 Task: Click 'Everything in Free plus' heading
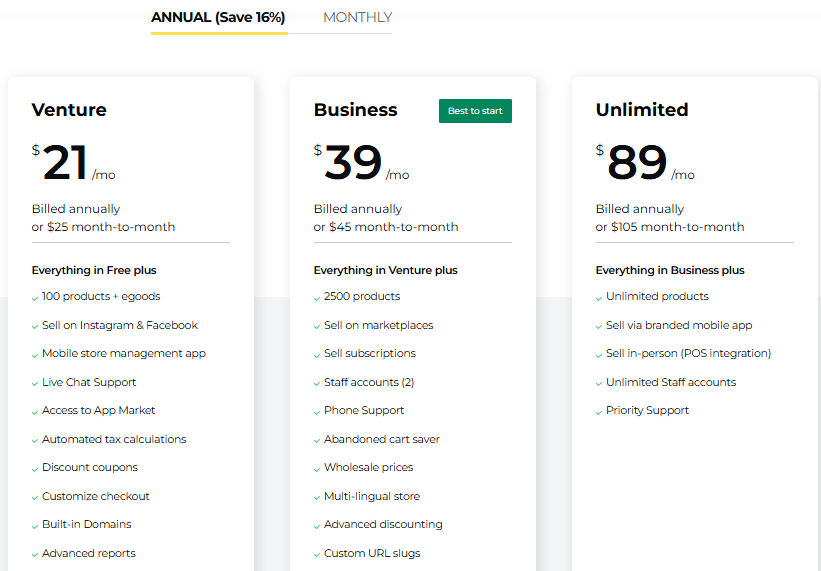(x=94, y=270)
